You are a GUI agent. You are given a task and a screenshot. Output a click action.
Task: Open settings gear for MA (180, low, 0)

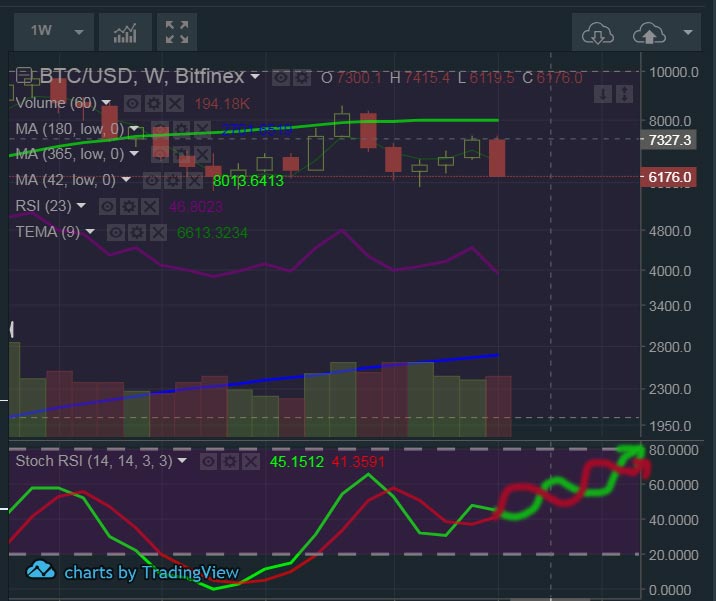pos(181,129)
